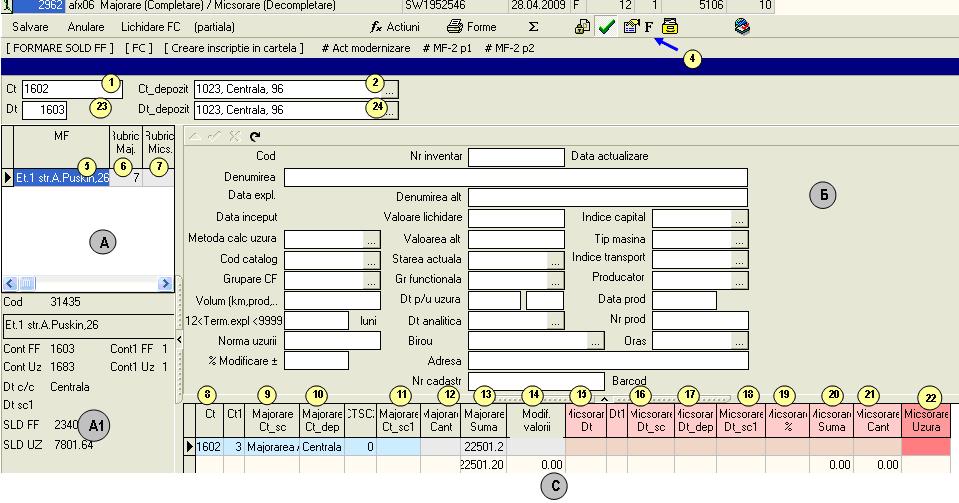This screenshot has height=503, width=959.
Task: Open Grupare CF lookup button
Action: coord(371,281)
